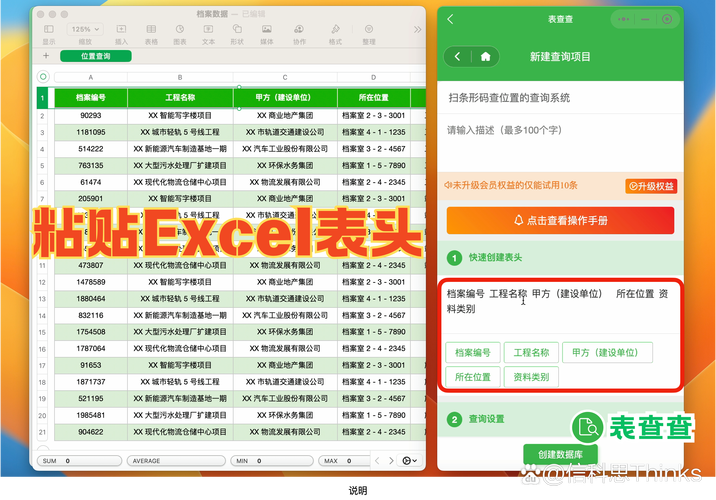Click the pasted header text input area

(560, 307)
